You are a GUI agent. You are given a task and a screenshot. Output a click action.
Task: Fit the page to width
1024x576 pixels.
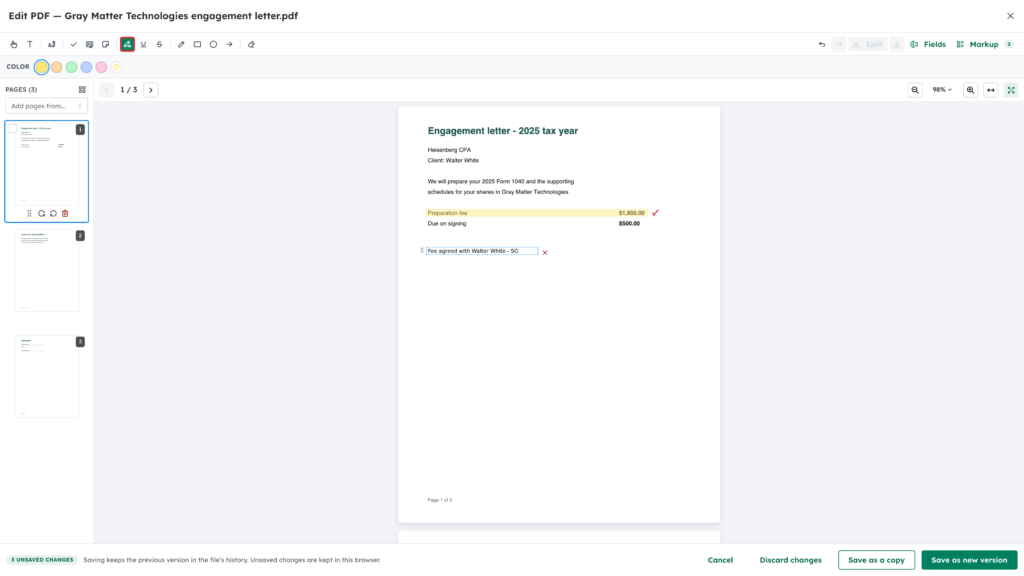(991, 90)
